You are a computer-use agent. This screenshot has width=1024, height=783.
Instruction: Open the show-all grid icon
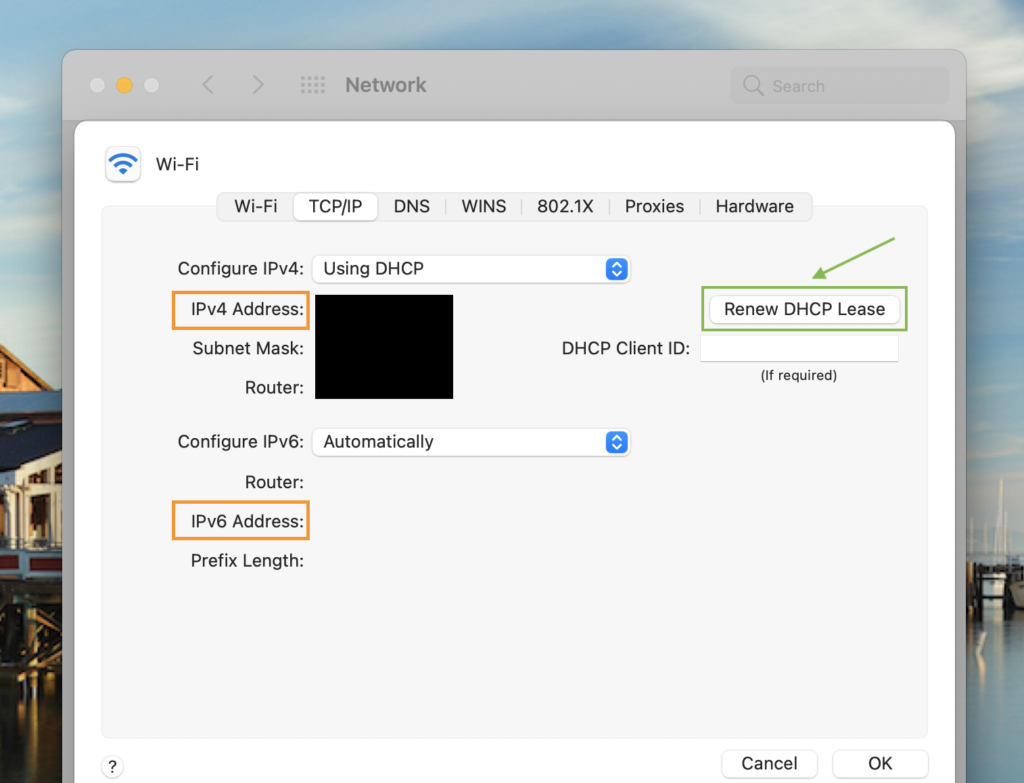[x=313, y=85]
